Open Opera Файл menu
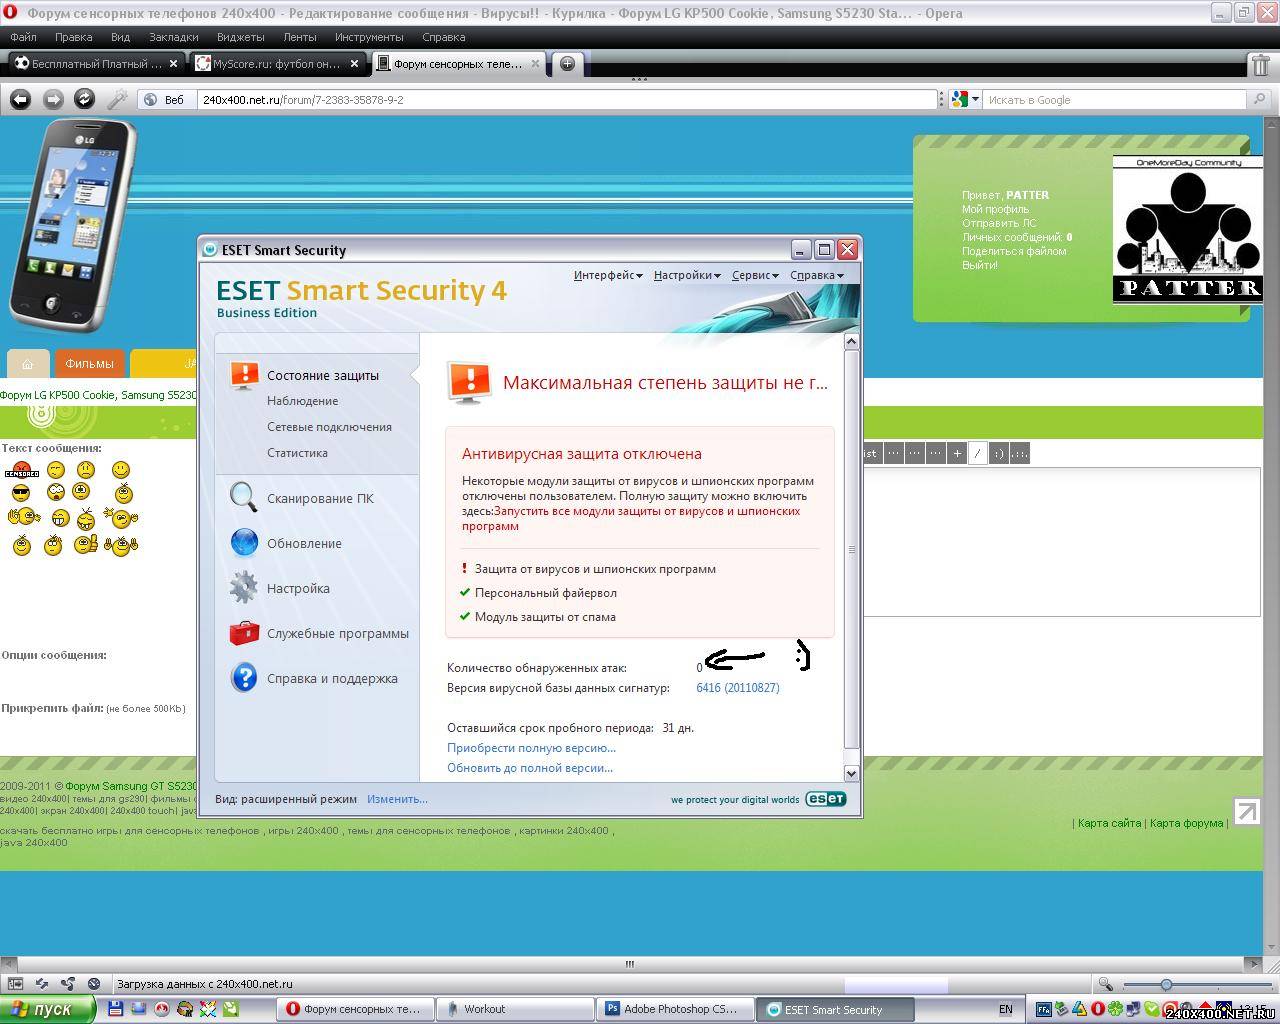1280x1024 pixels. [23, 37]
